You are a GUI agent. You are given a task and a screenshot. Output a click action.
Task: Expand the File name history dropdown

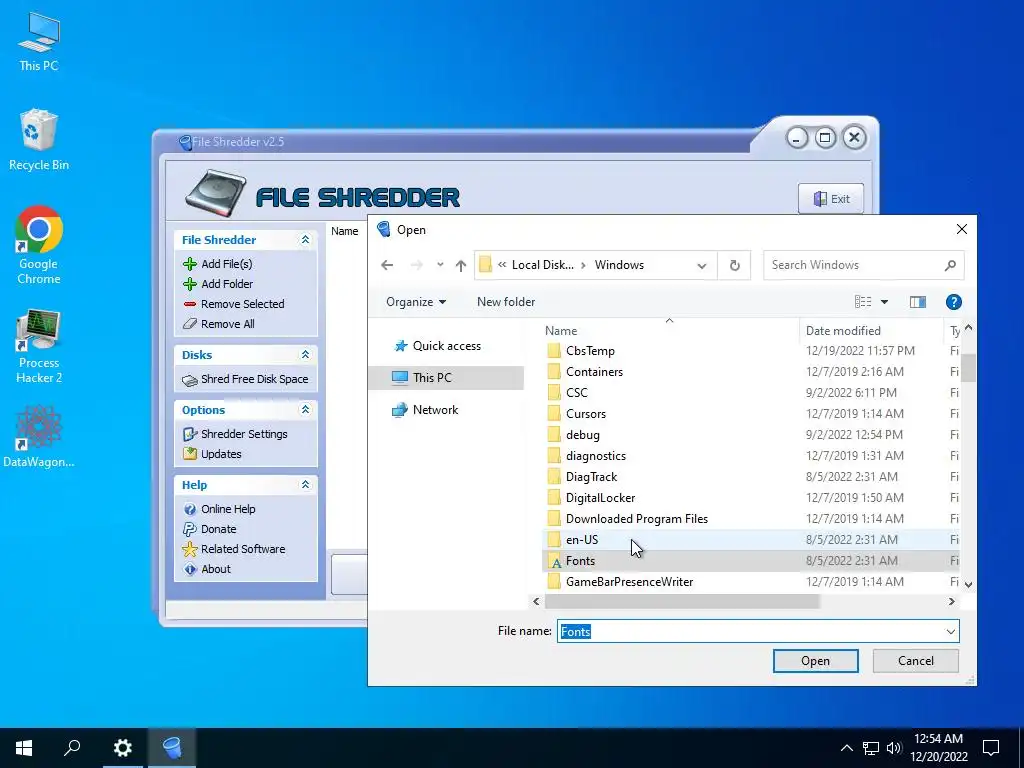[x=950, y=632]
